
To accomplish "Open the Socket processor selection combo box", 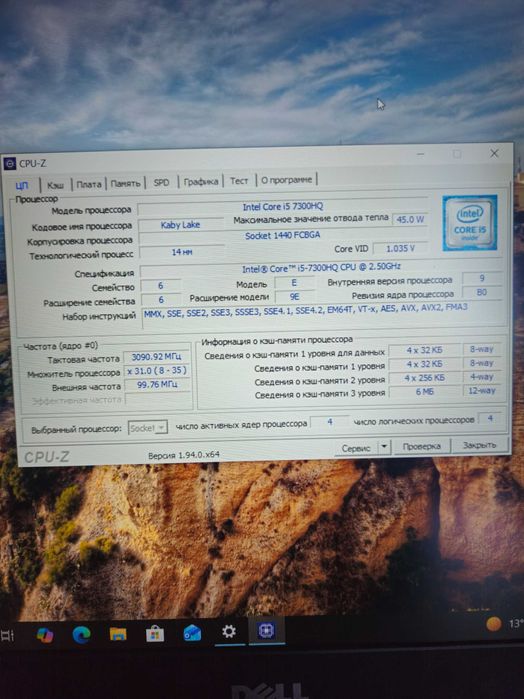I will [x=148, y=428].
